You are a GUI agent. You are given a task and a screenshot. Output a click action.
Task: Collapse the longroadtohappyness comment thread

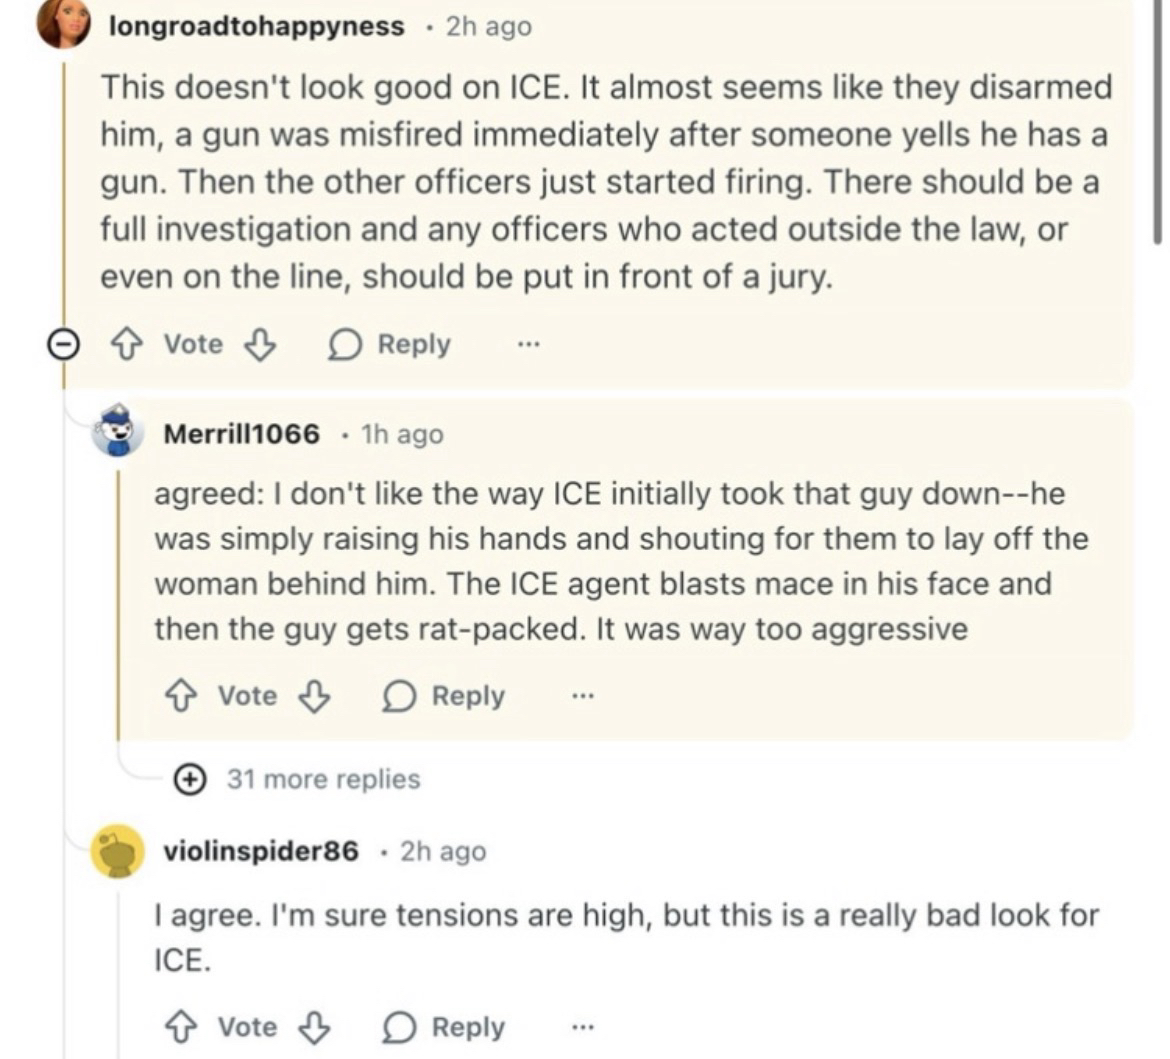click(64, 345)
